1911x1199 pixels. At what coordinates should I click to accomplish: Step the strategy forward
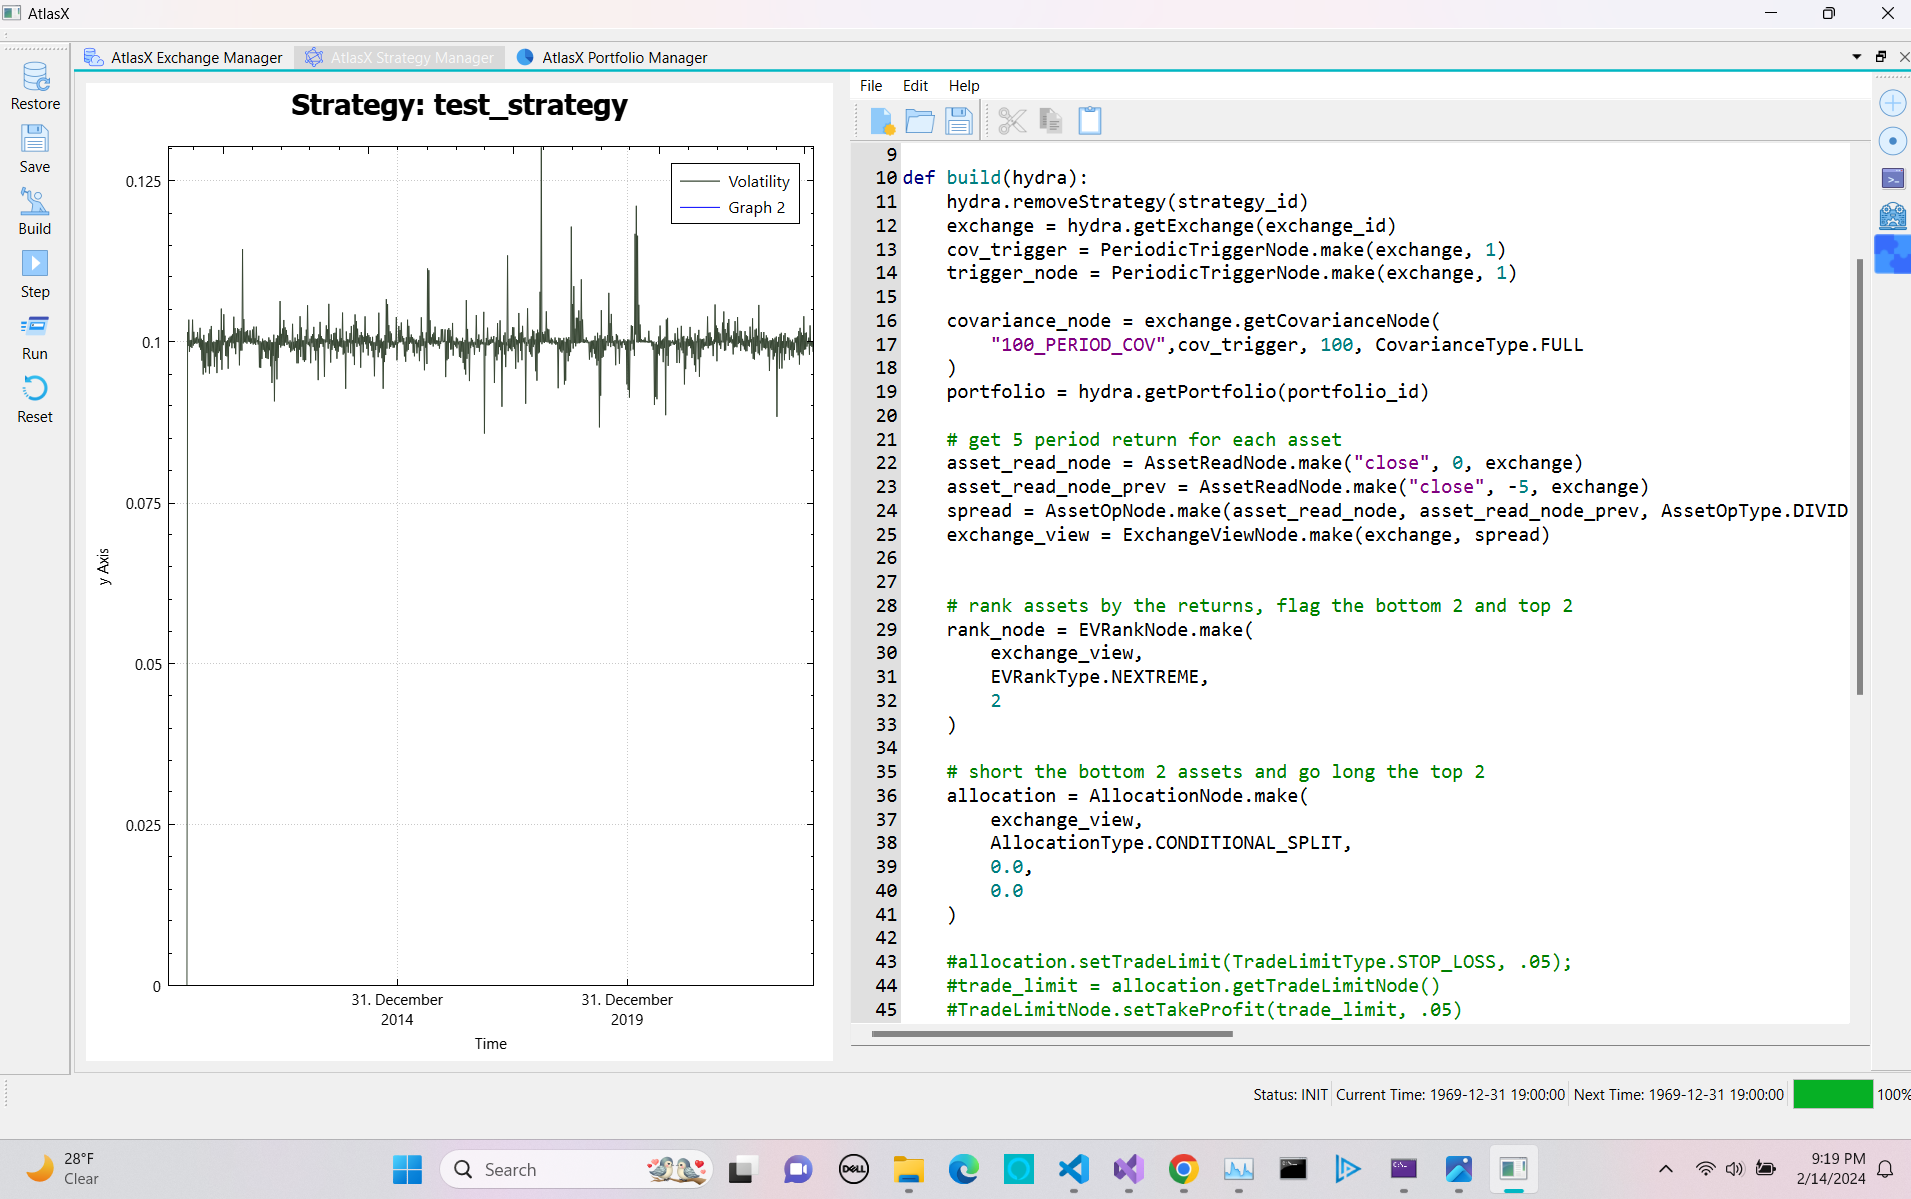pos(35,265)
